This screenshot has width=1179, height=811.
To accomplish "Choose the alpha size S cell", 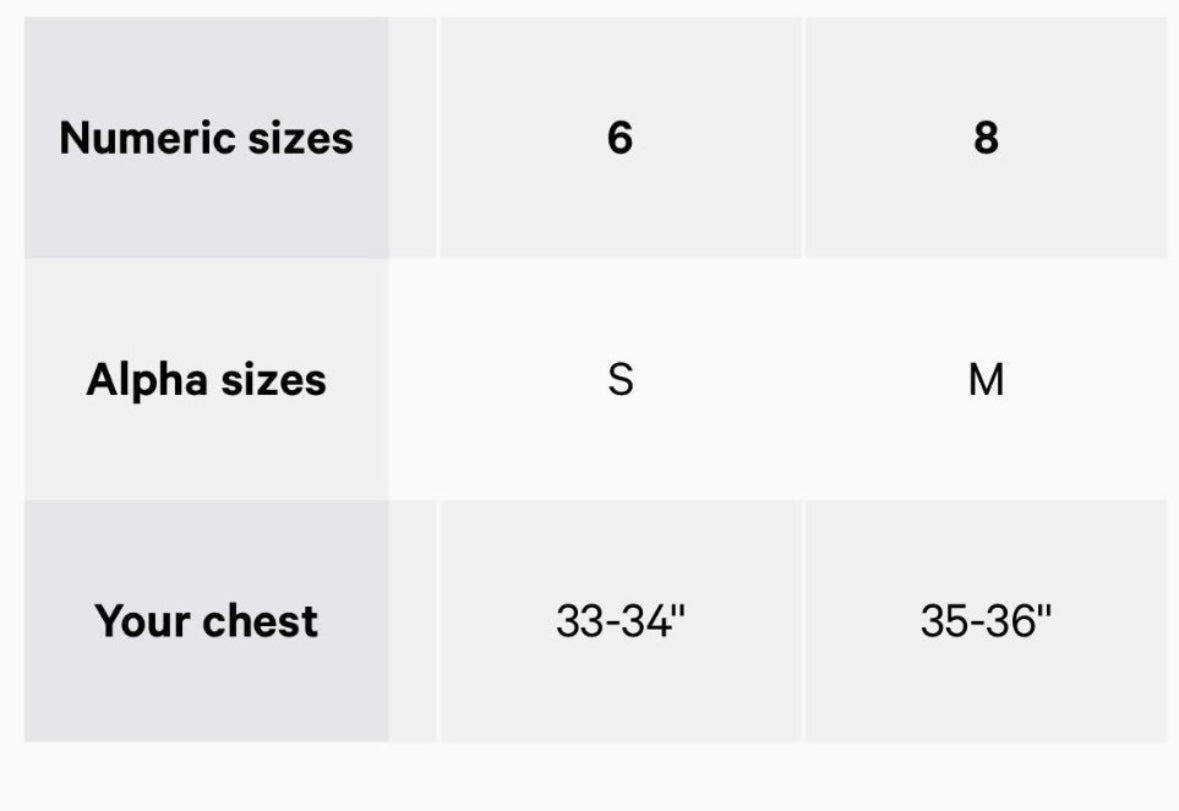I will point(620,380).
